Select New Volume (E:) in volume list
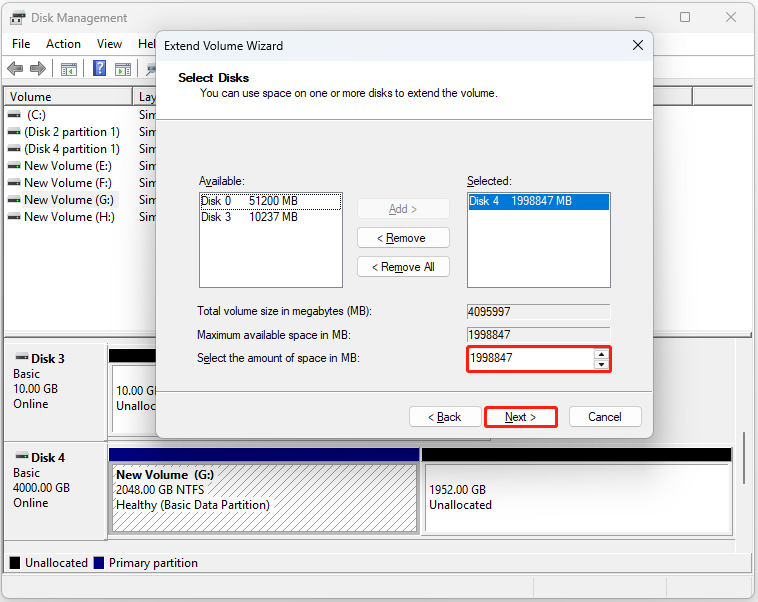The width and height of the screenshot is (758, 602). [x=68, y=166]
